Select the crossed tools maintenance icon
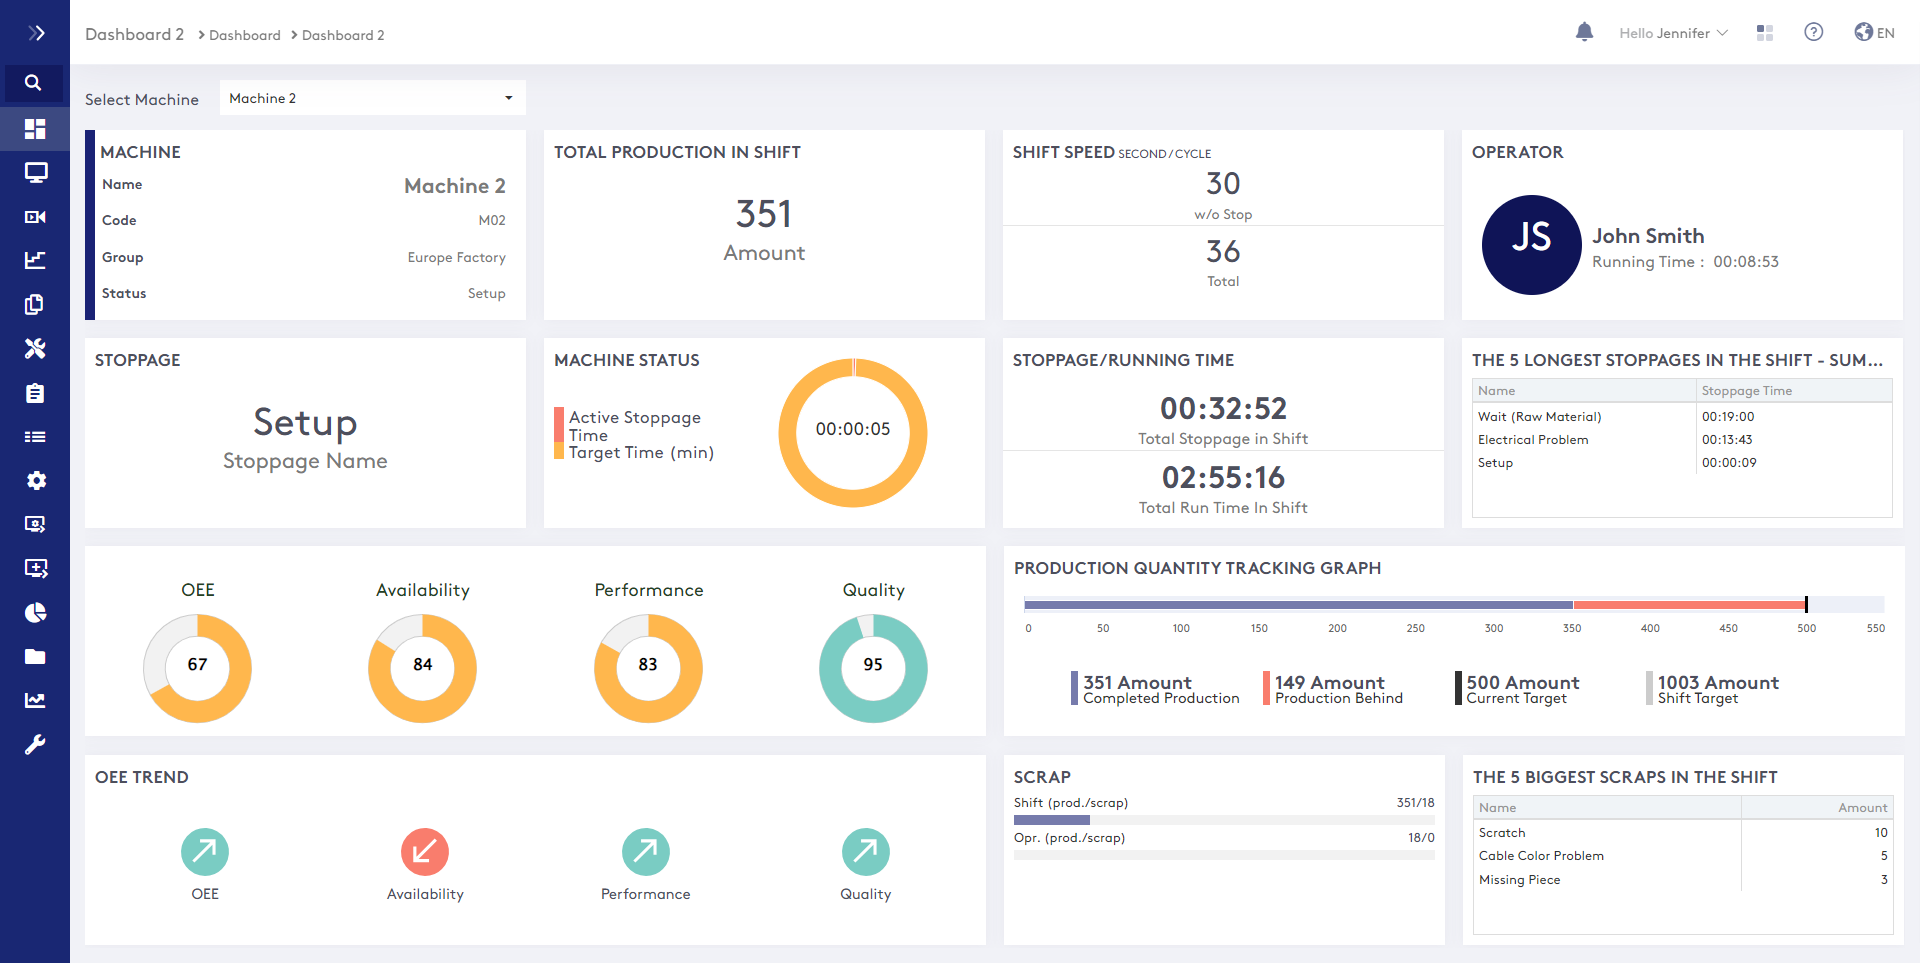The image size is (1920, 963). click(35, 348)
